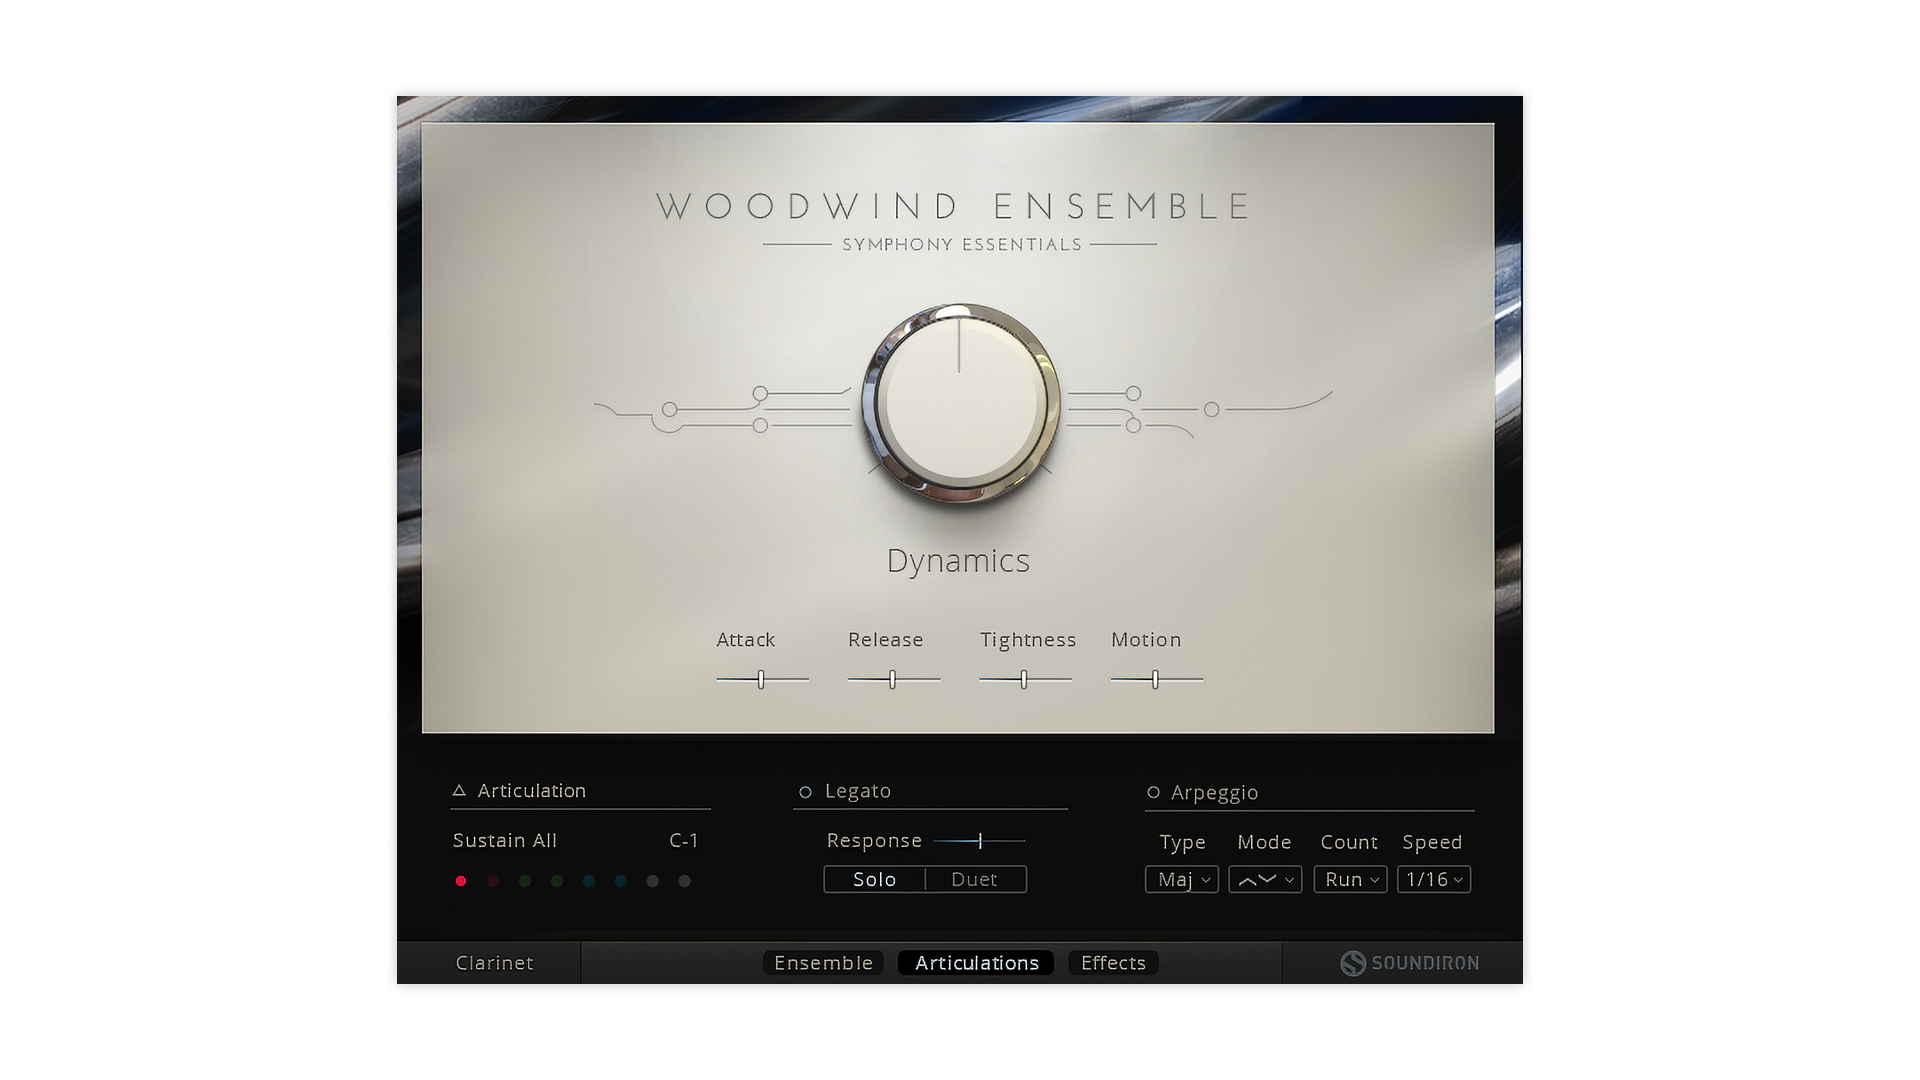Click the C-1 key assignment field
The image size is (1920, 1080).
684,841
